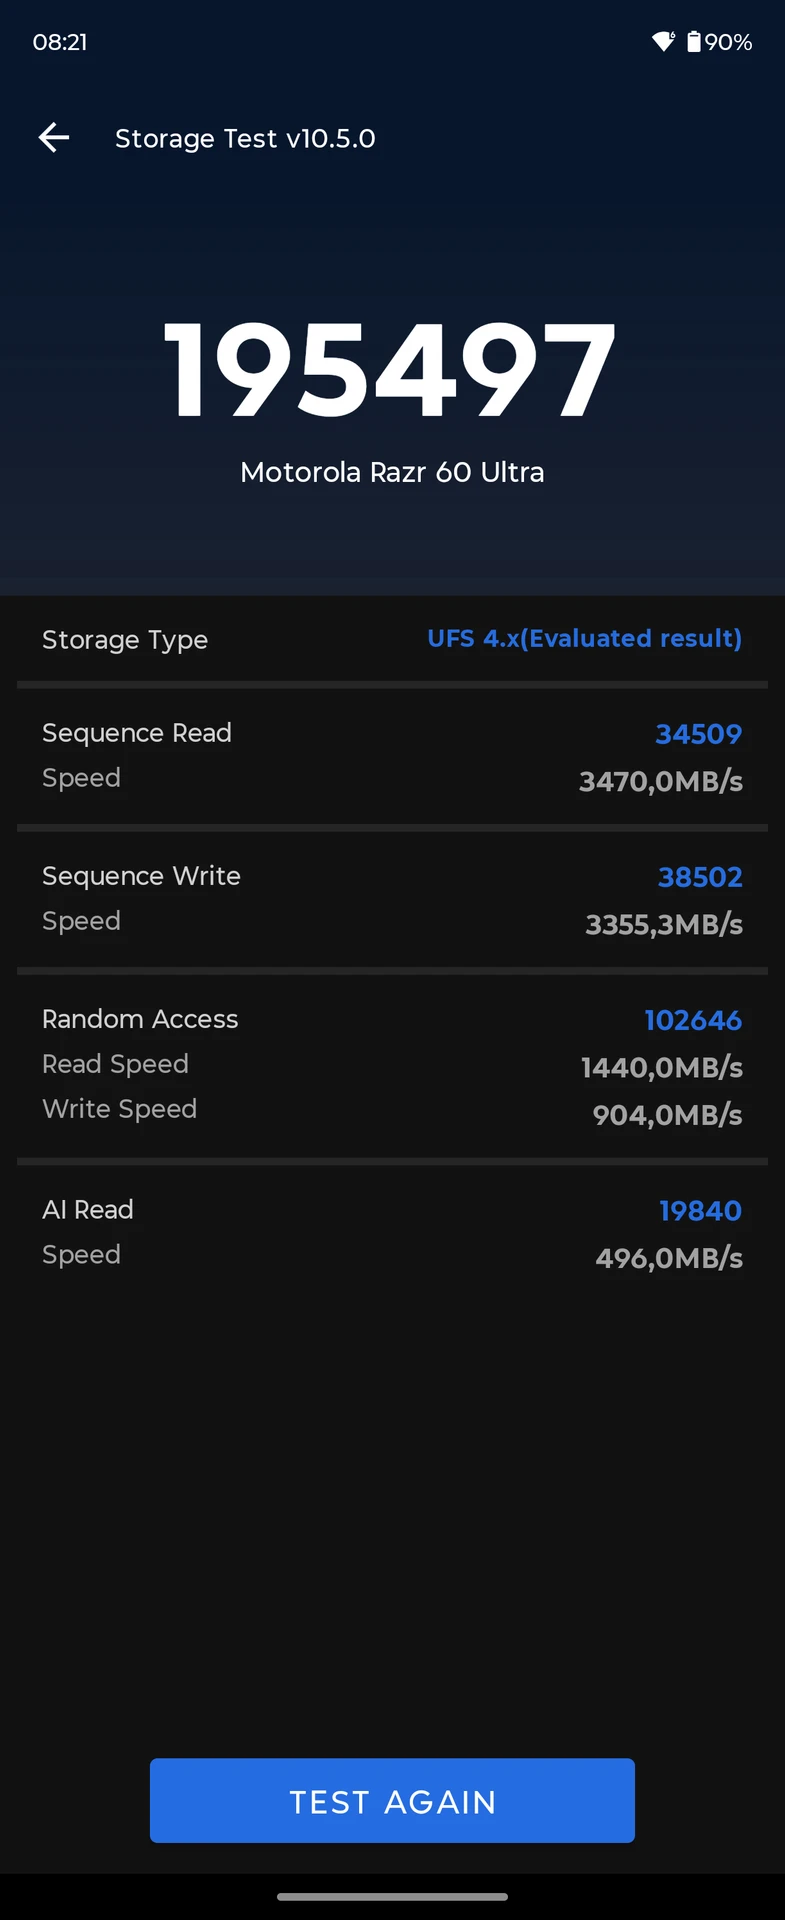The height and width of the screenshot is (1920, 785).
Task: Tap the Sequence Write score 38502
Action: tap(700, 877)
